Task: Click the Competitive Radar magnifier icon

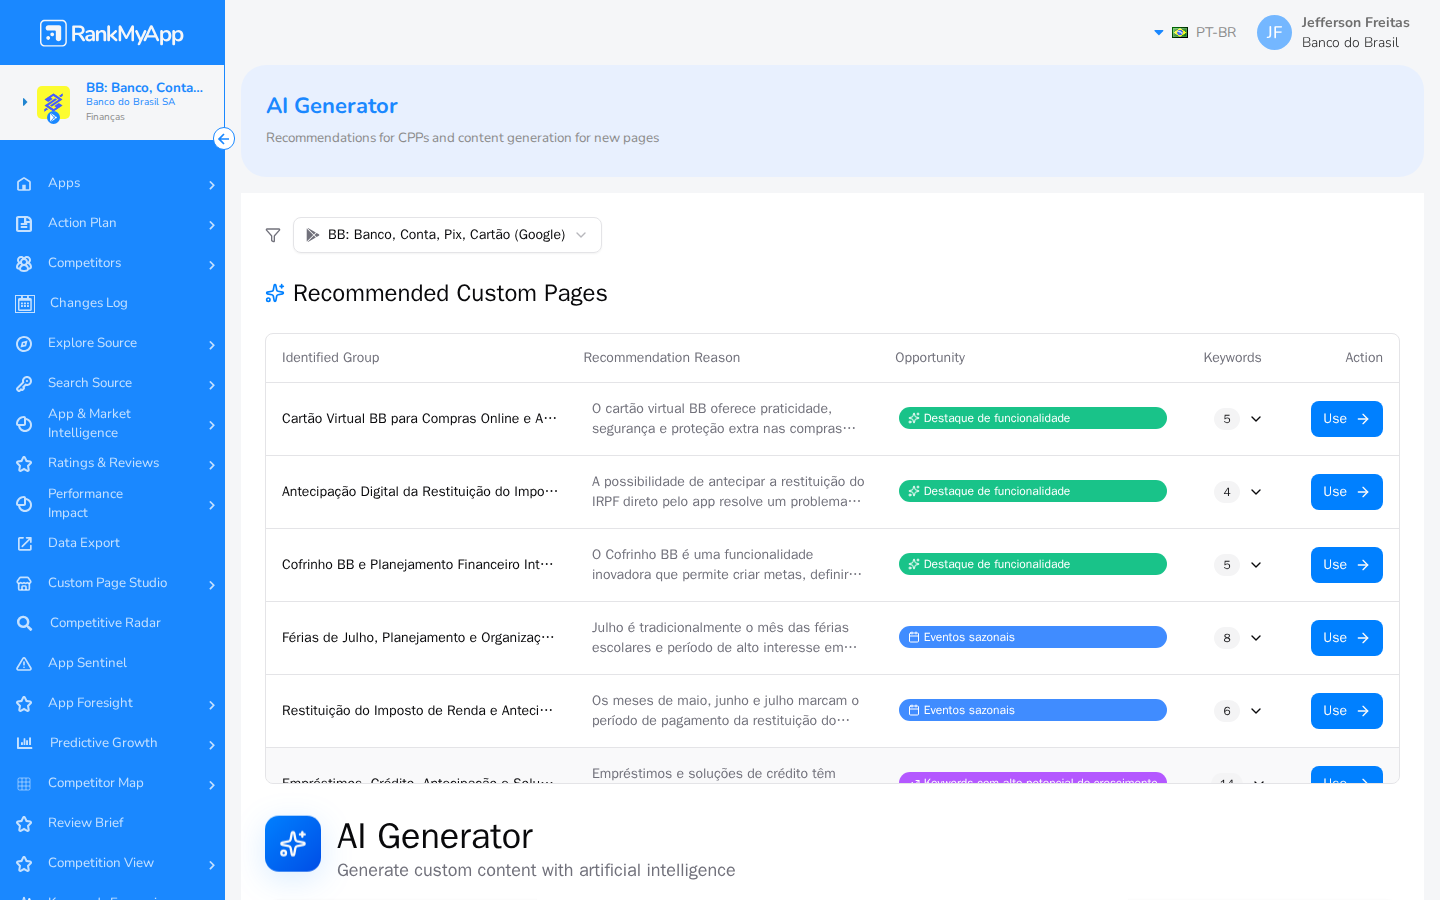Action: tap(25, 623)
